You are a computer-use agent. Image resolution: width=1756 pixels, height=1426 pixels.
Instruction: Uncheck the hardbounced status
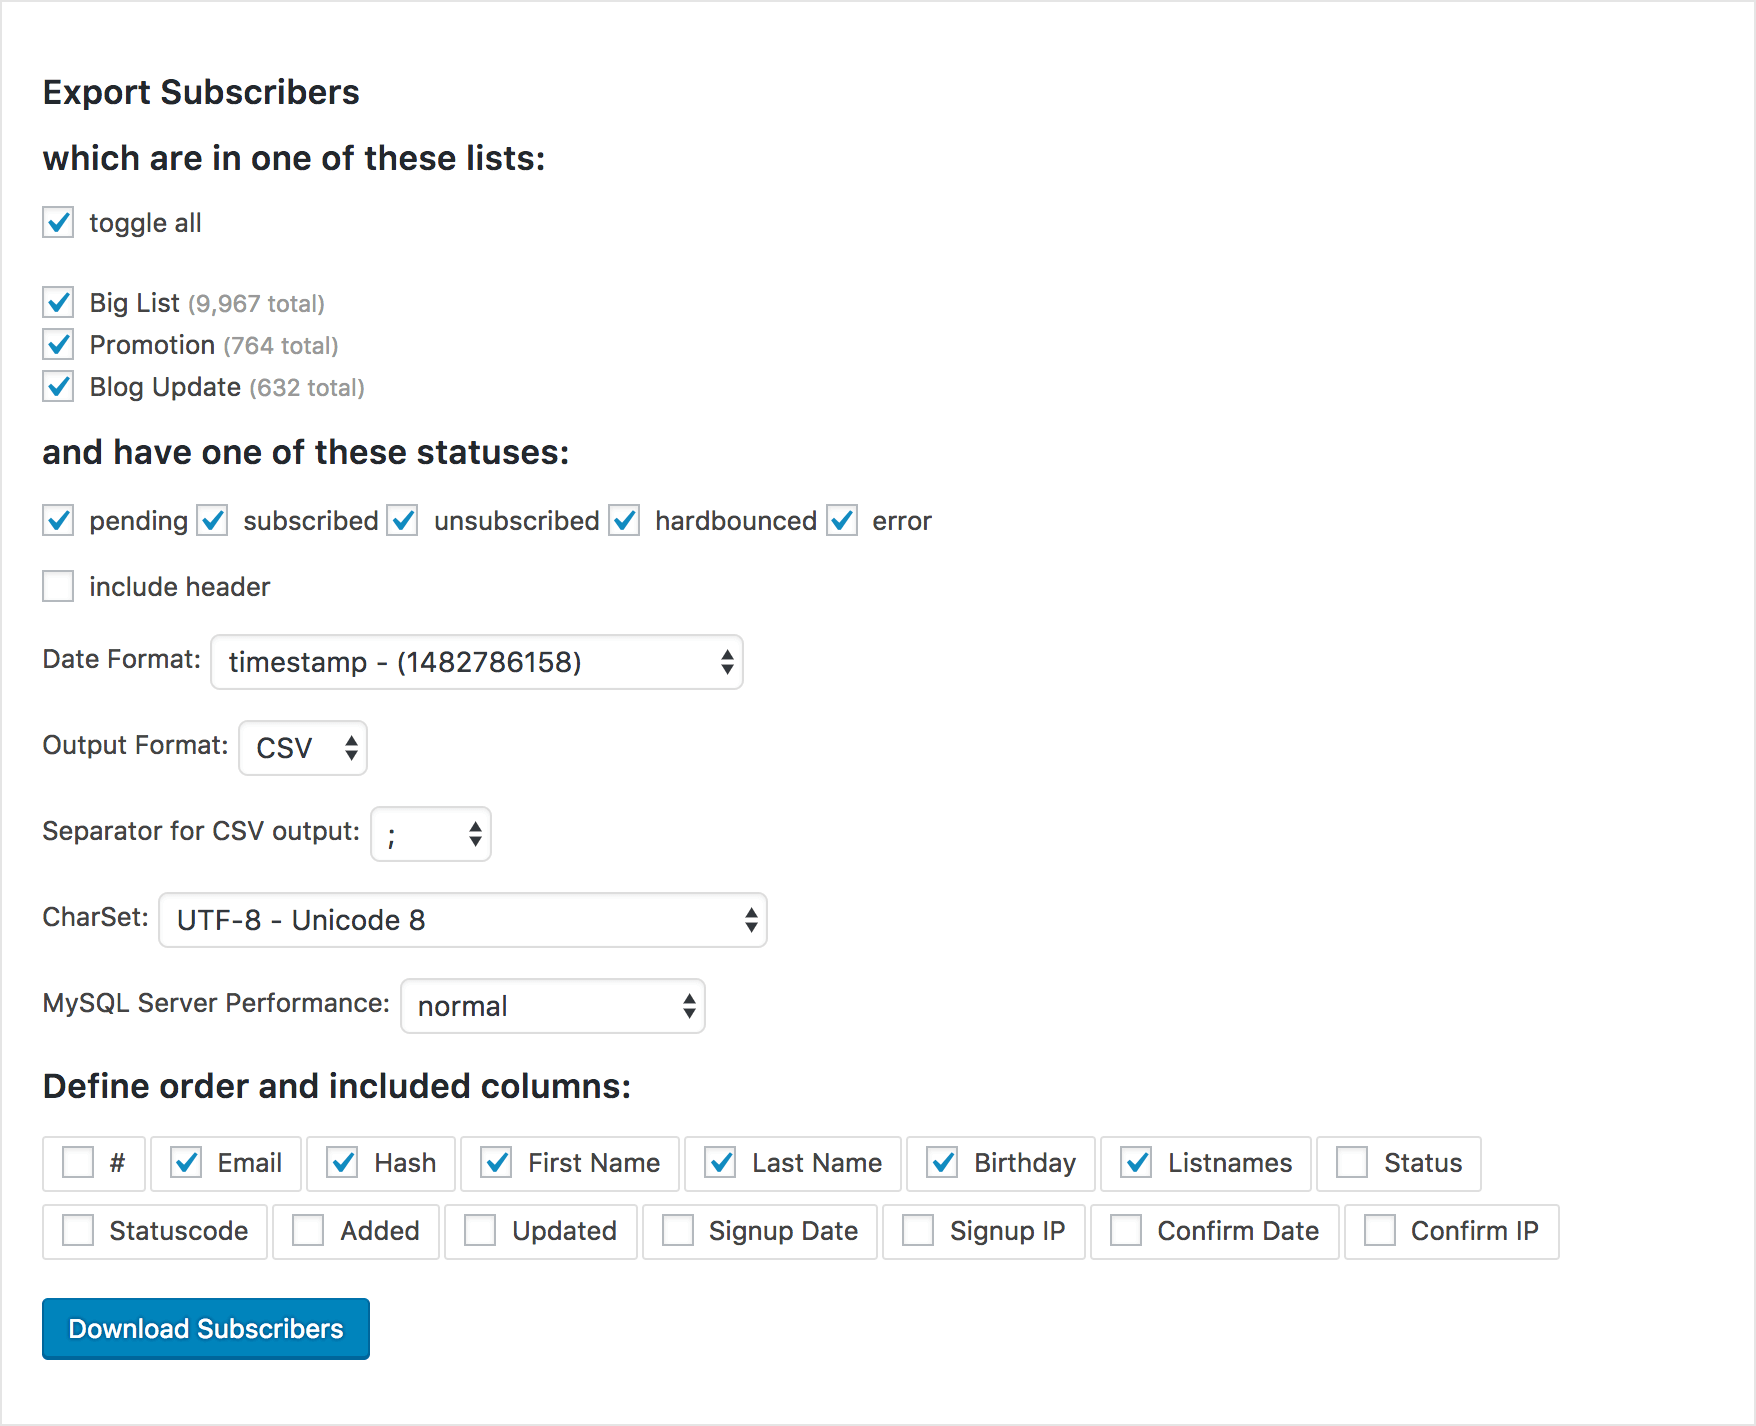(624, 520)
